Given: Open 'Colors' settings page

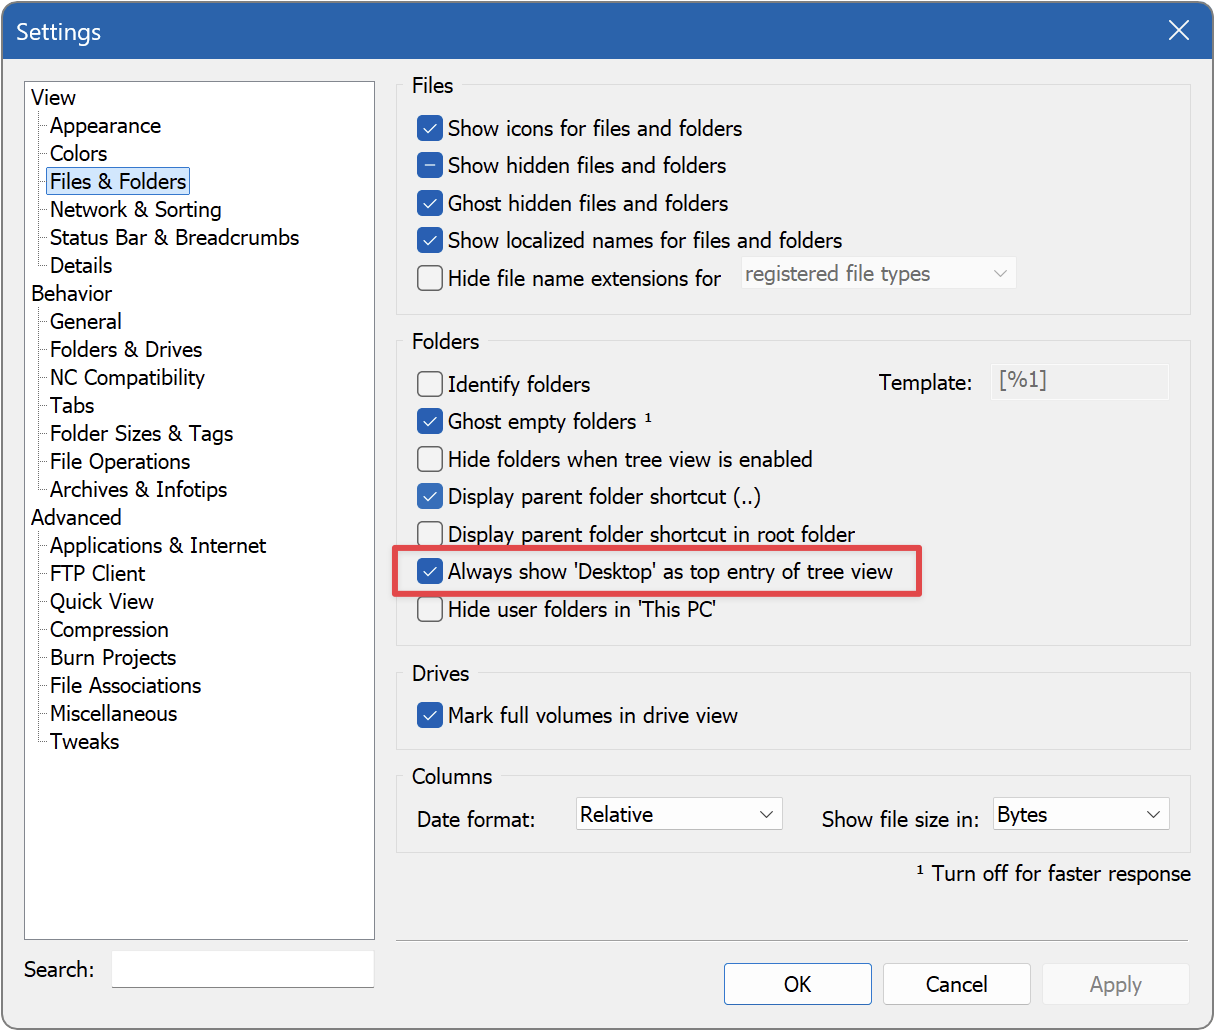Looking at the screenshot, I should click(x=78, y=154).
